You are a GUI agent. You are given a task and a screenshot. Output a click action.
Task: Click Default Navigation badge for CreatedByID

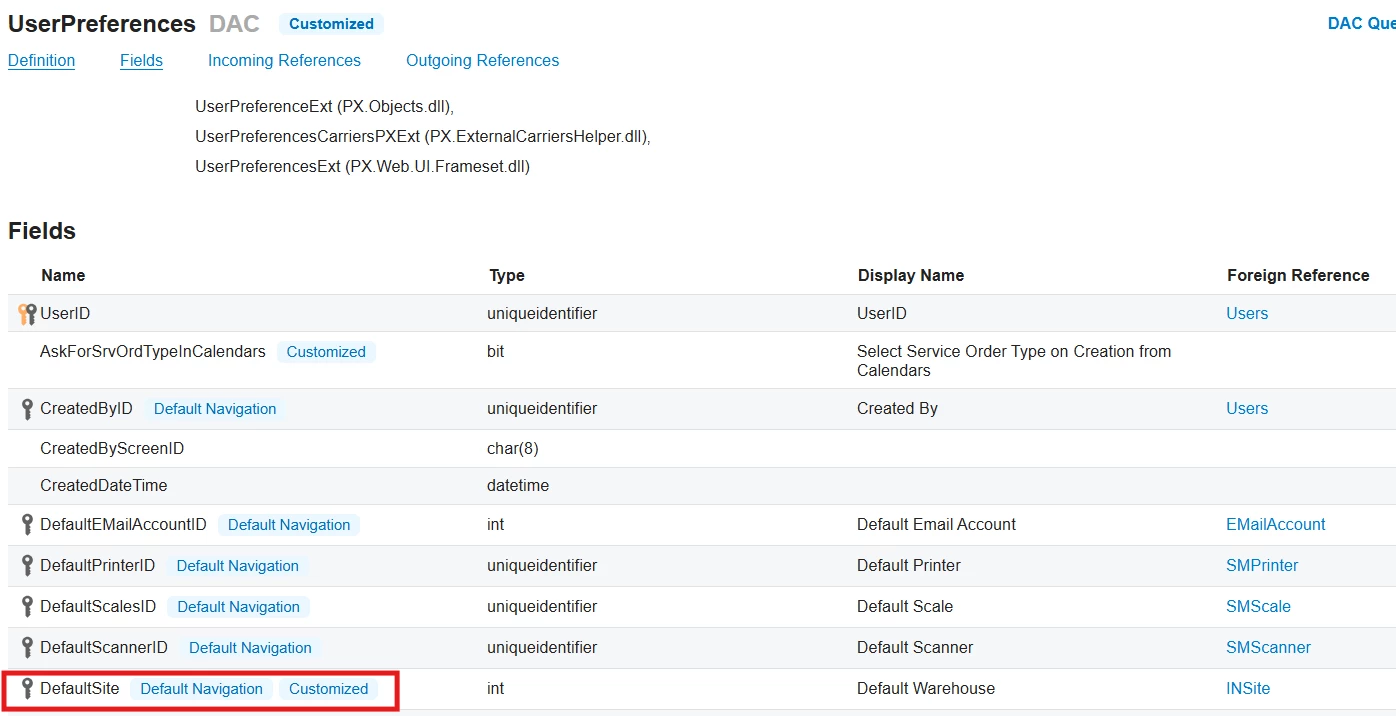[x=214, y=408]
